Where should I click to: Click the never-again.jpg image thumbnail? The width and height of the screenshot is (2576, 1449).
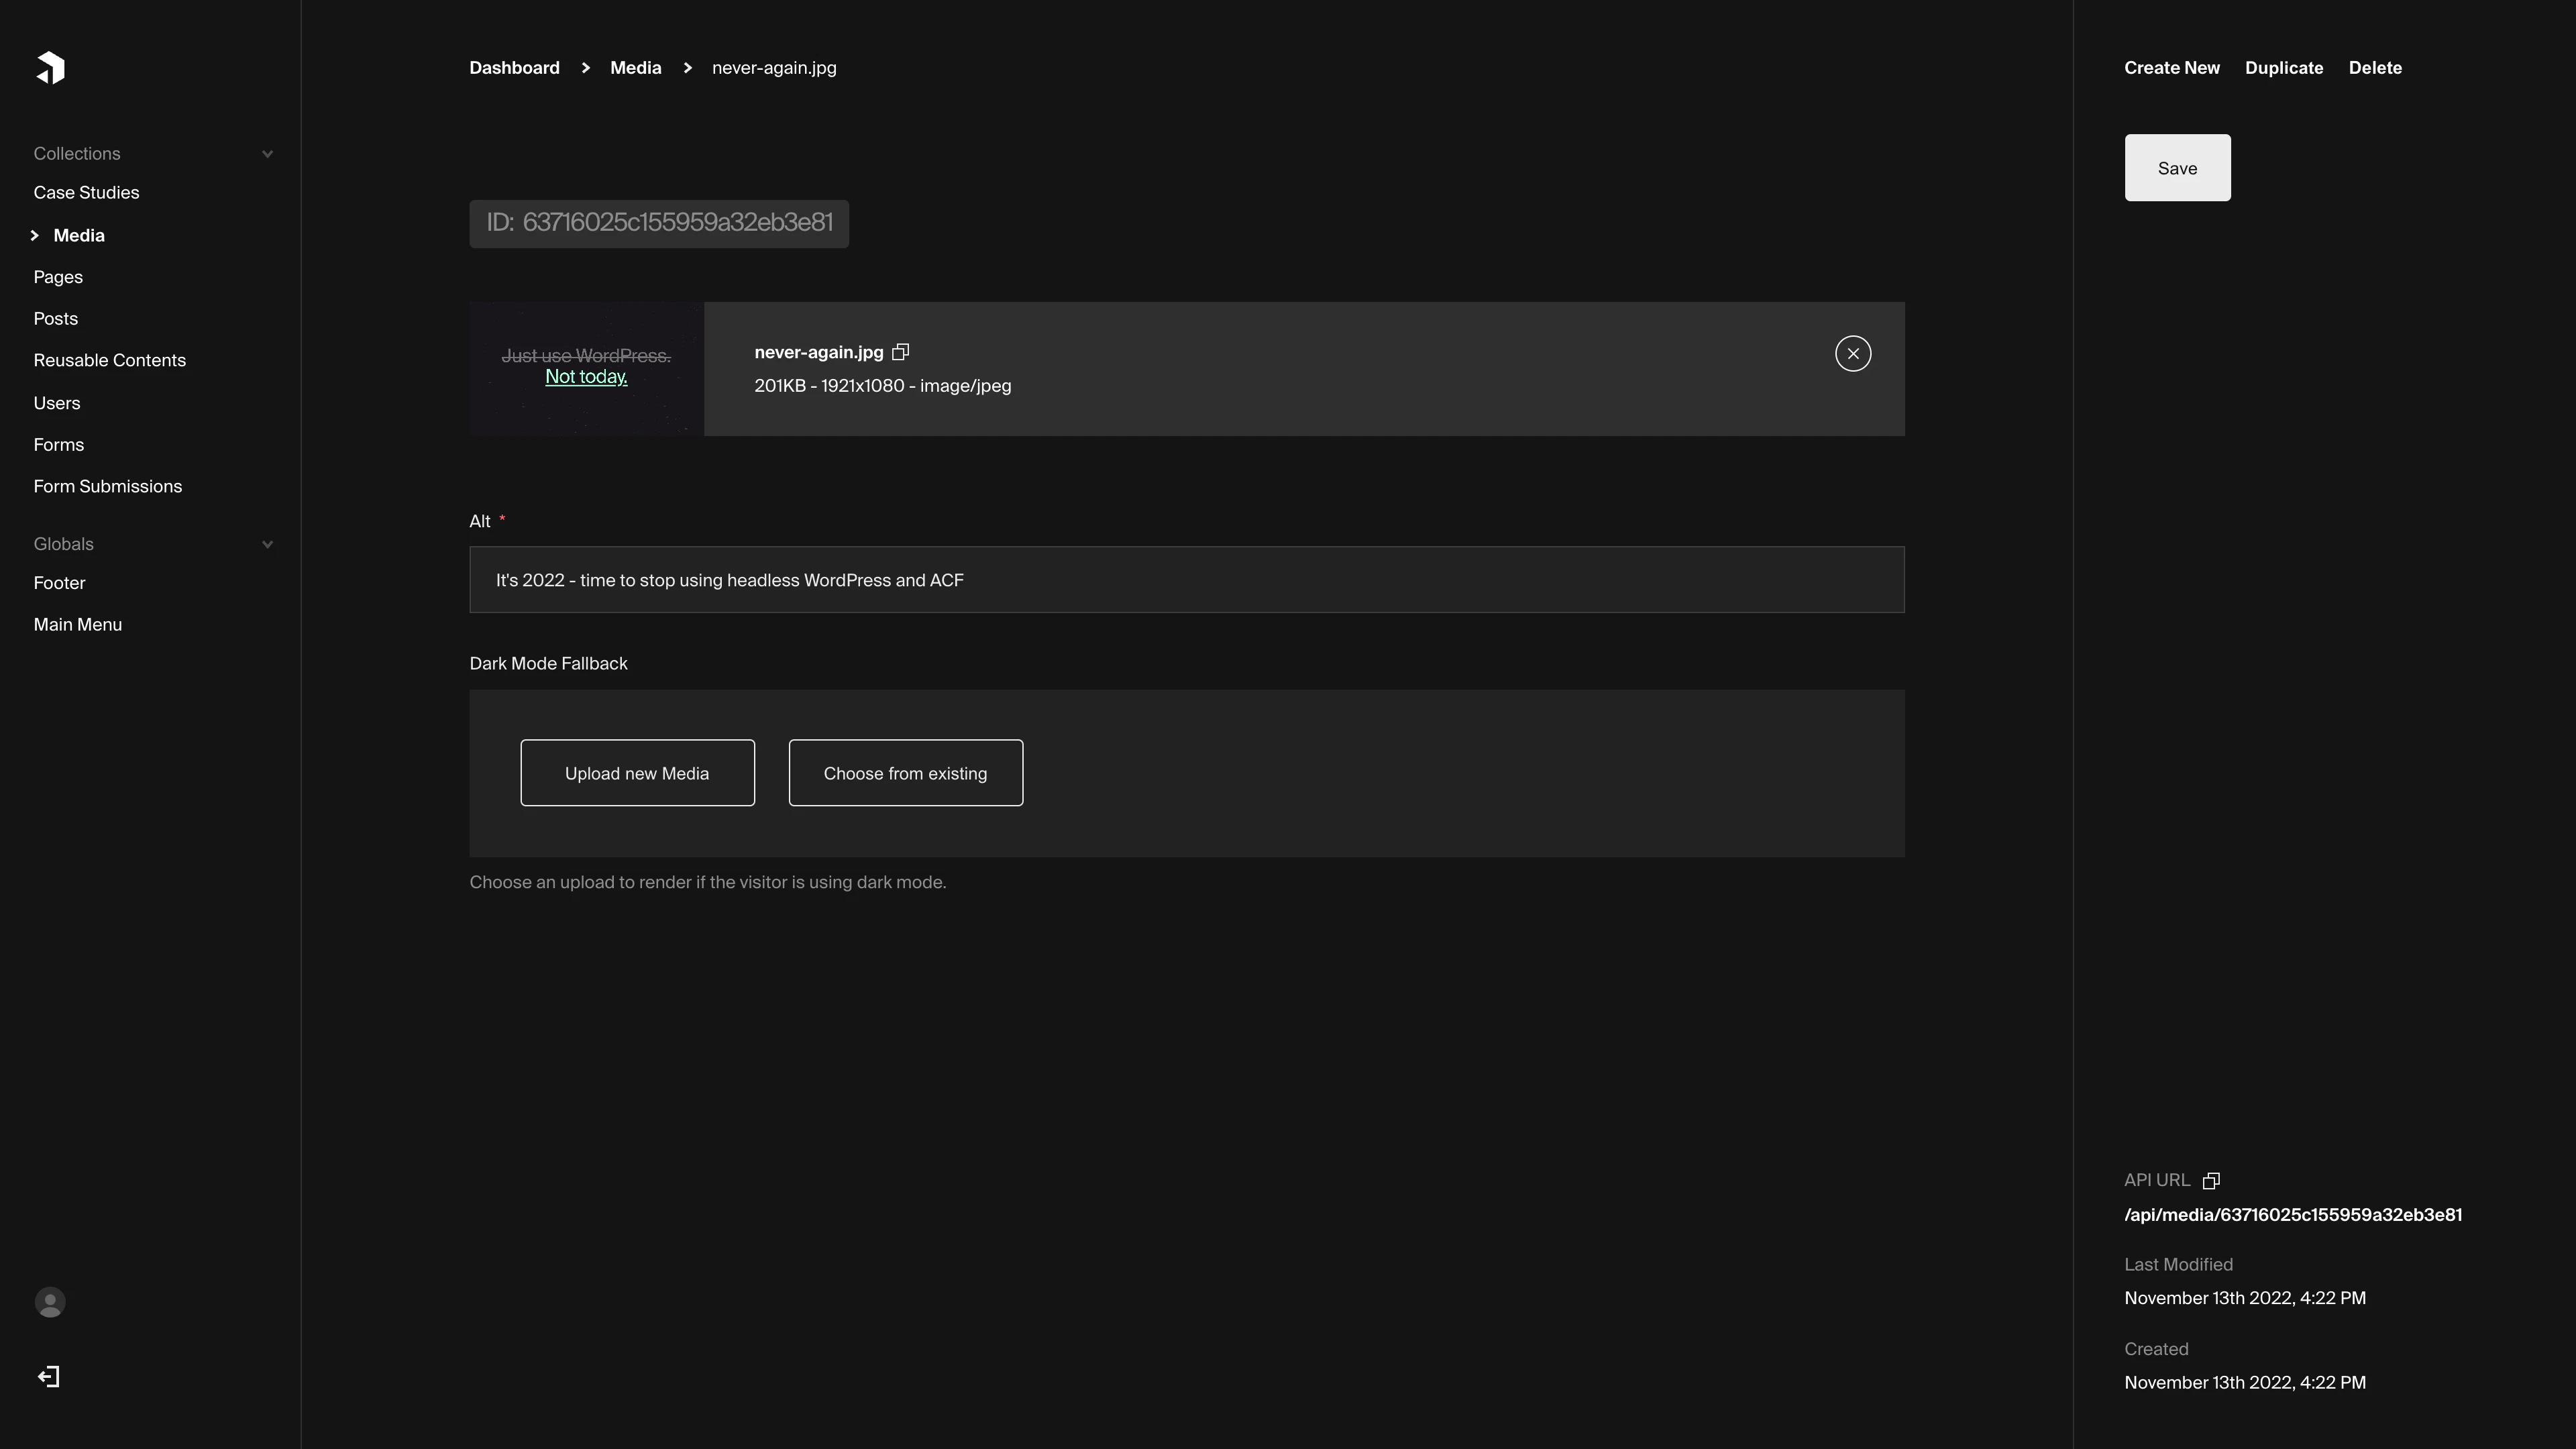point(586,368)
